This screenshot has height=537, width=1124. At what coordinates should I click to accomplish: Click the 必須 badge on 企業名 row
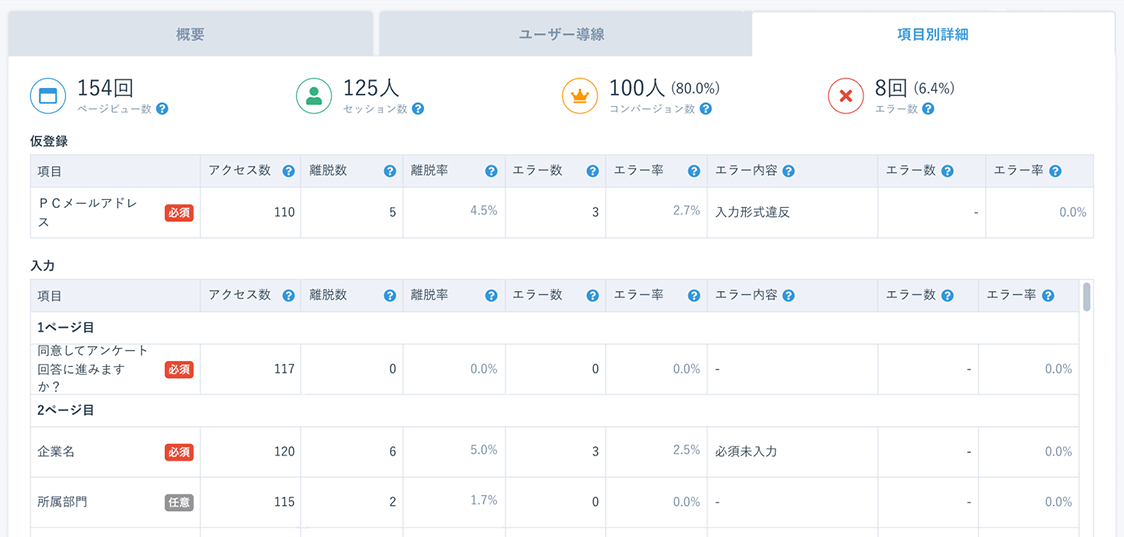tap(179, 452)
